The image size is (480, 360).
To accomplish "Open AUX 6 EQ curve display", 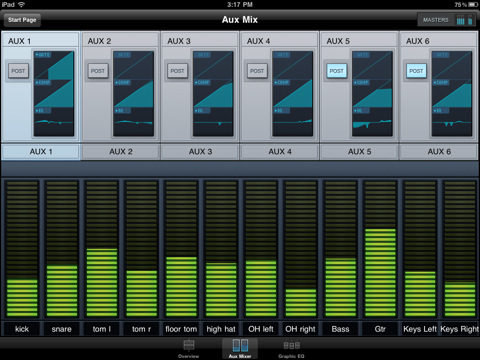I will (452, 122).
